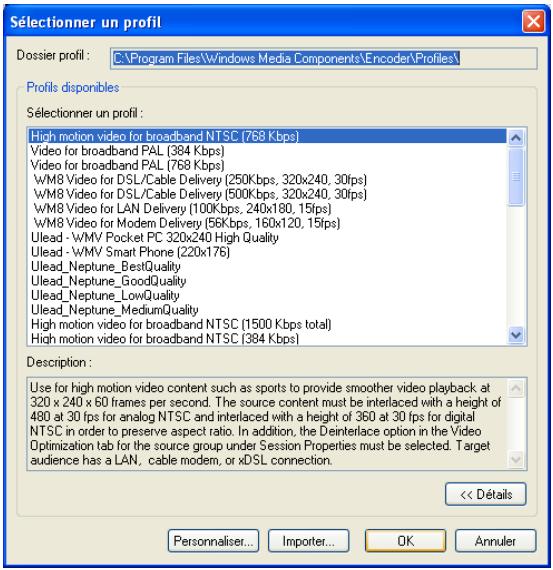Select Video for broadband PAL (768 Kbps)
This screenshot has height=570, width=553.
click(267, 165)
